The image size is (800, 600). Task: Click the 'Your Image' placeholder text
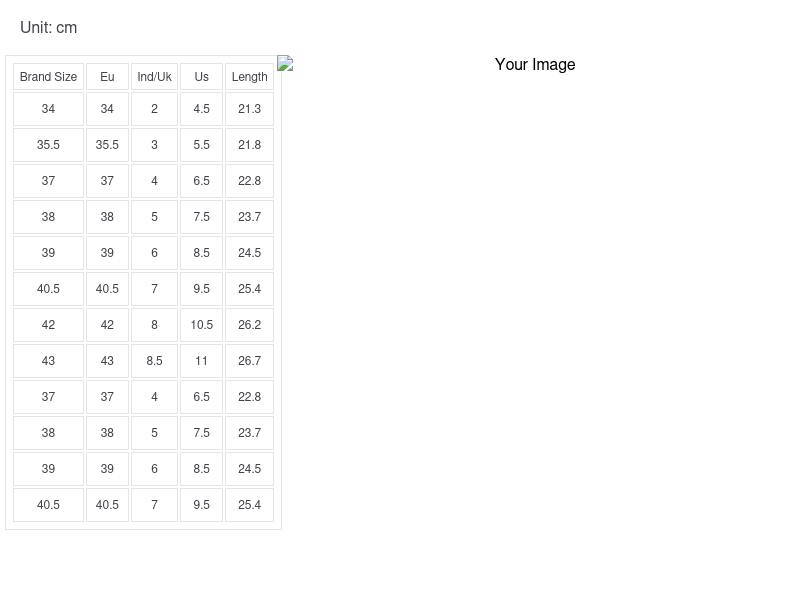pyautogui.click(x=535, y=64)
